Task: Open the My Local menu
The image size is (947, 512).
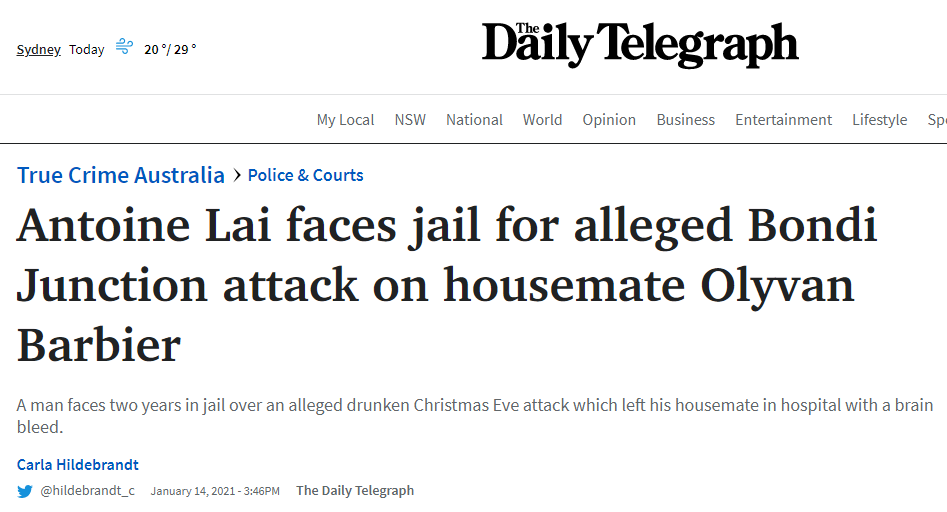Action: click(x=345, y=120)
